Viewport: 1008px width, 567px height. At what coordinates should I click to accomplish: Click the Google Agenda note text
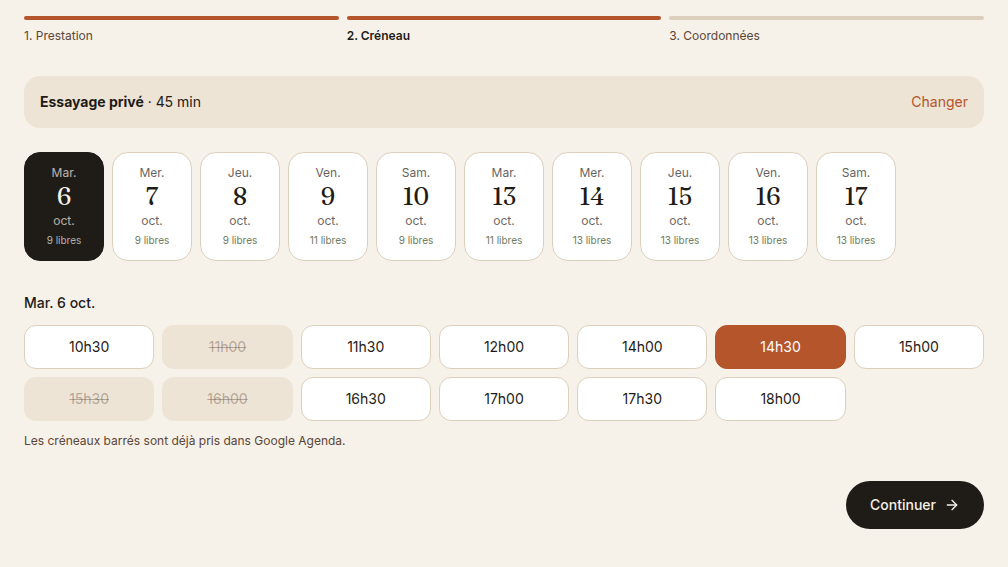(x=184, y=441)
